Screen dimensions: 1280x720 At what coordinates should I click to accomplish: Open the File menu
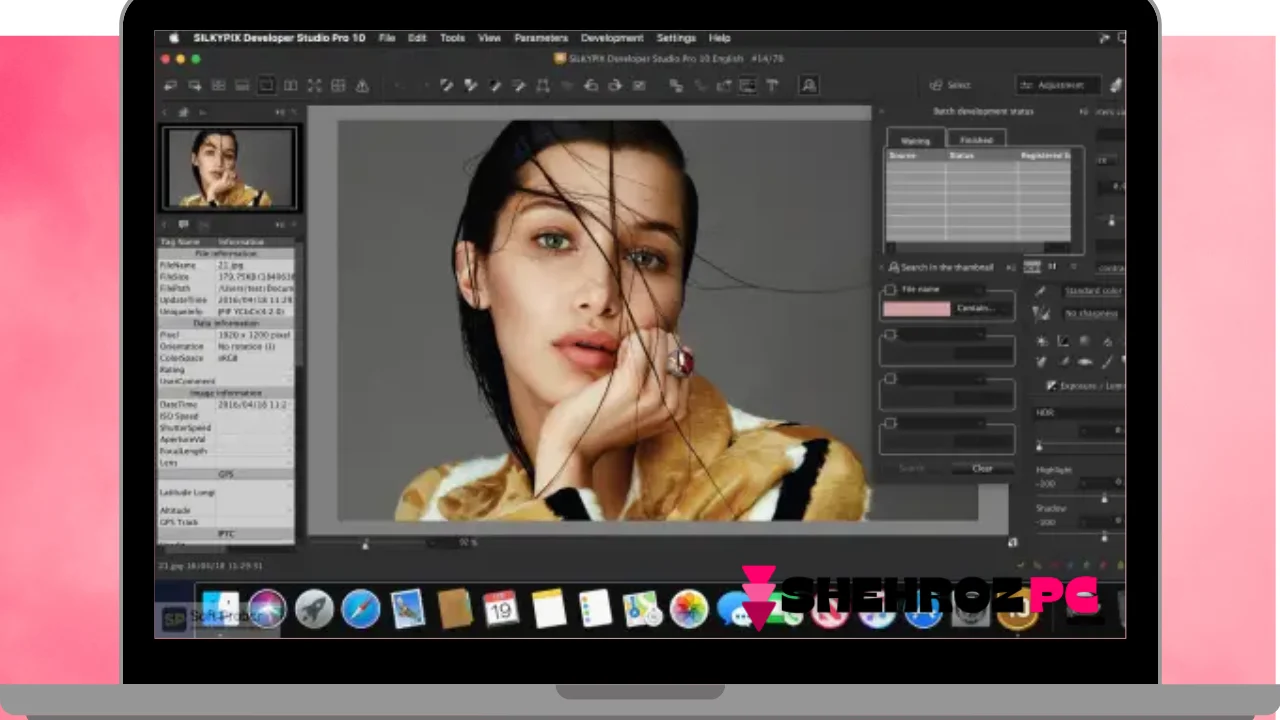click(387, 38)
